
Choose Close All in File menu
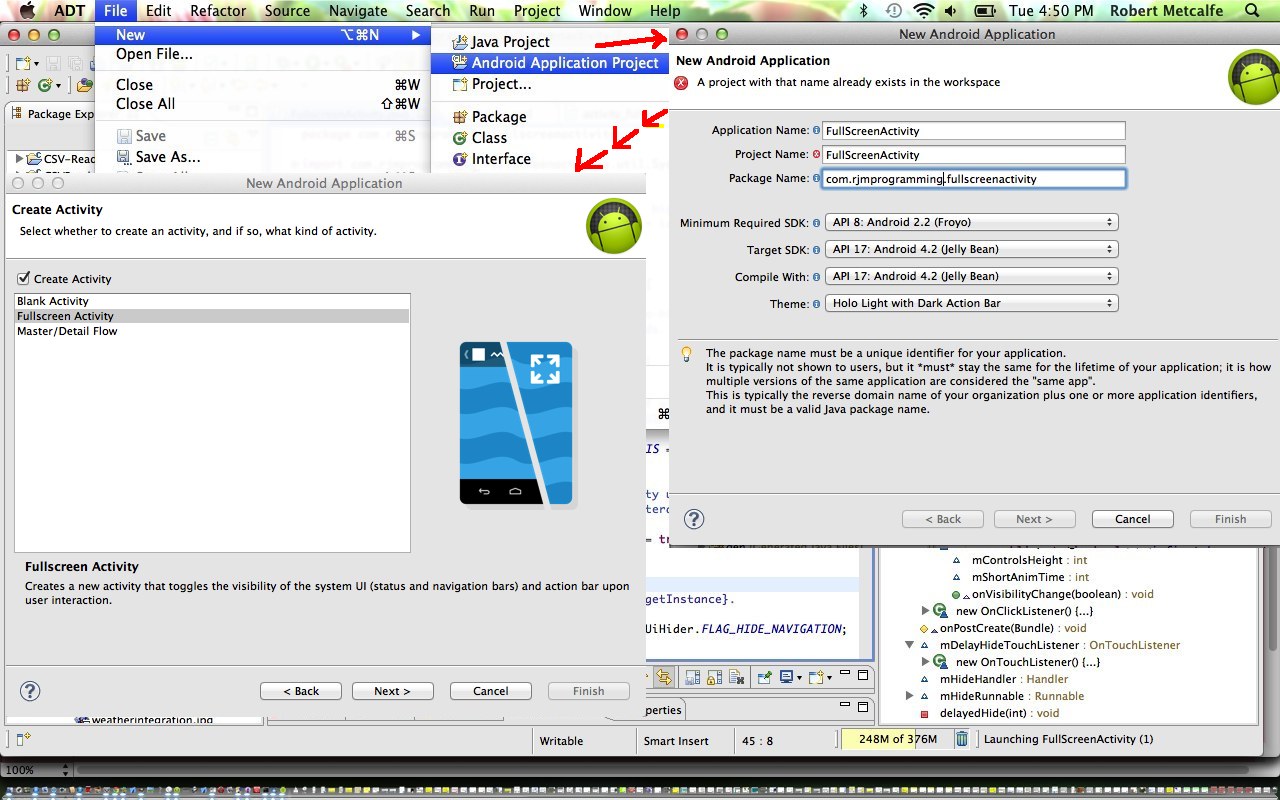[145, 104]
